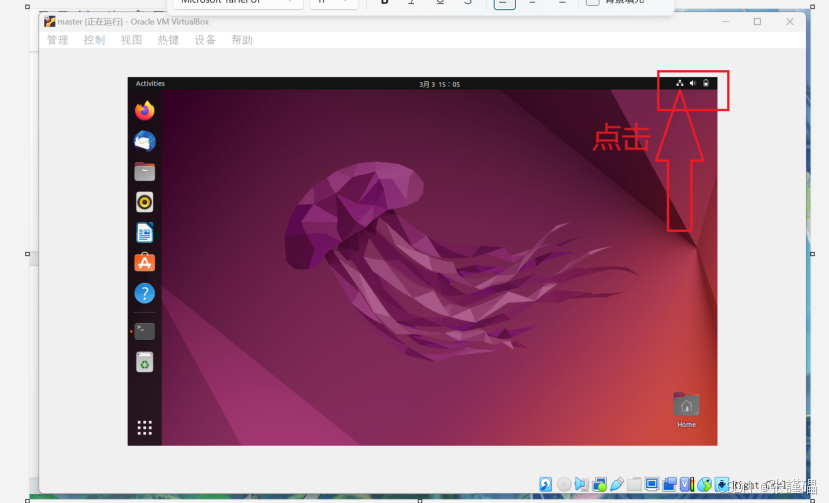The image size is (829, 503).
Task: Click VirtualBox display status icon
Action: click(x=652, y=484)
